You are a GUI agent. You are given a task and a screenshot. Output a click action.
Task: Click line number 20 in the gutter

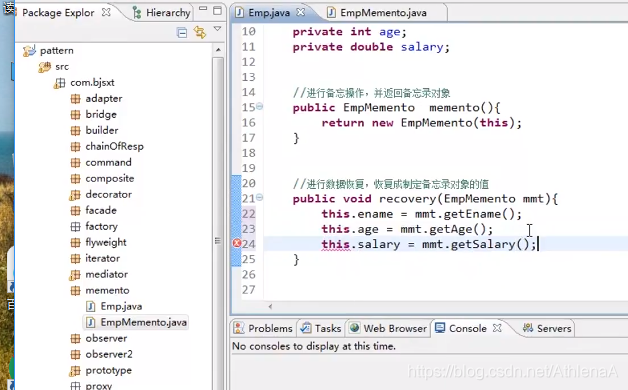(x=248, y=183)
